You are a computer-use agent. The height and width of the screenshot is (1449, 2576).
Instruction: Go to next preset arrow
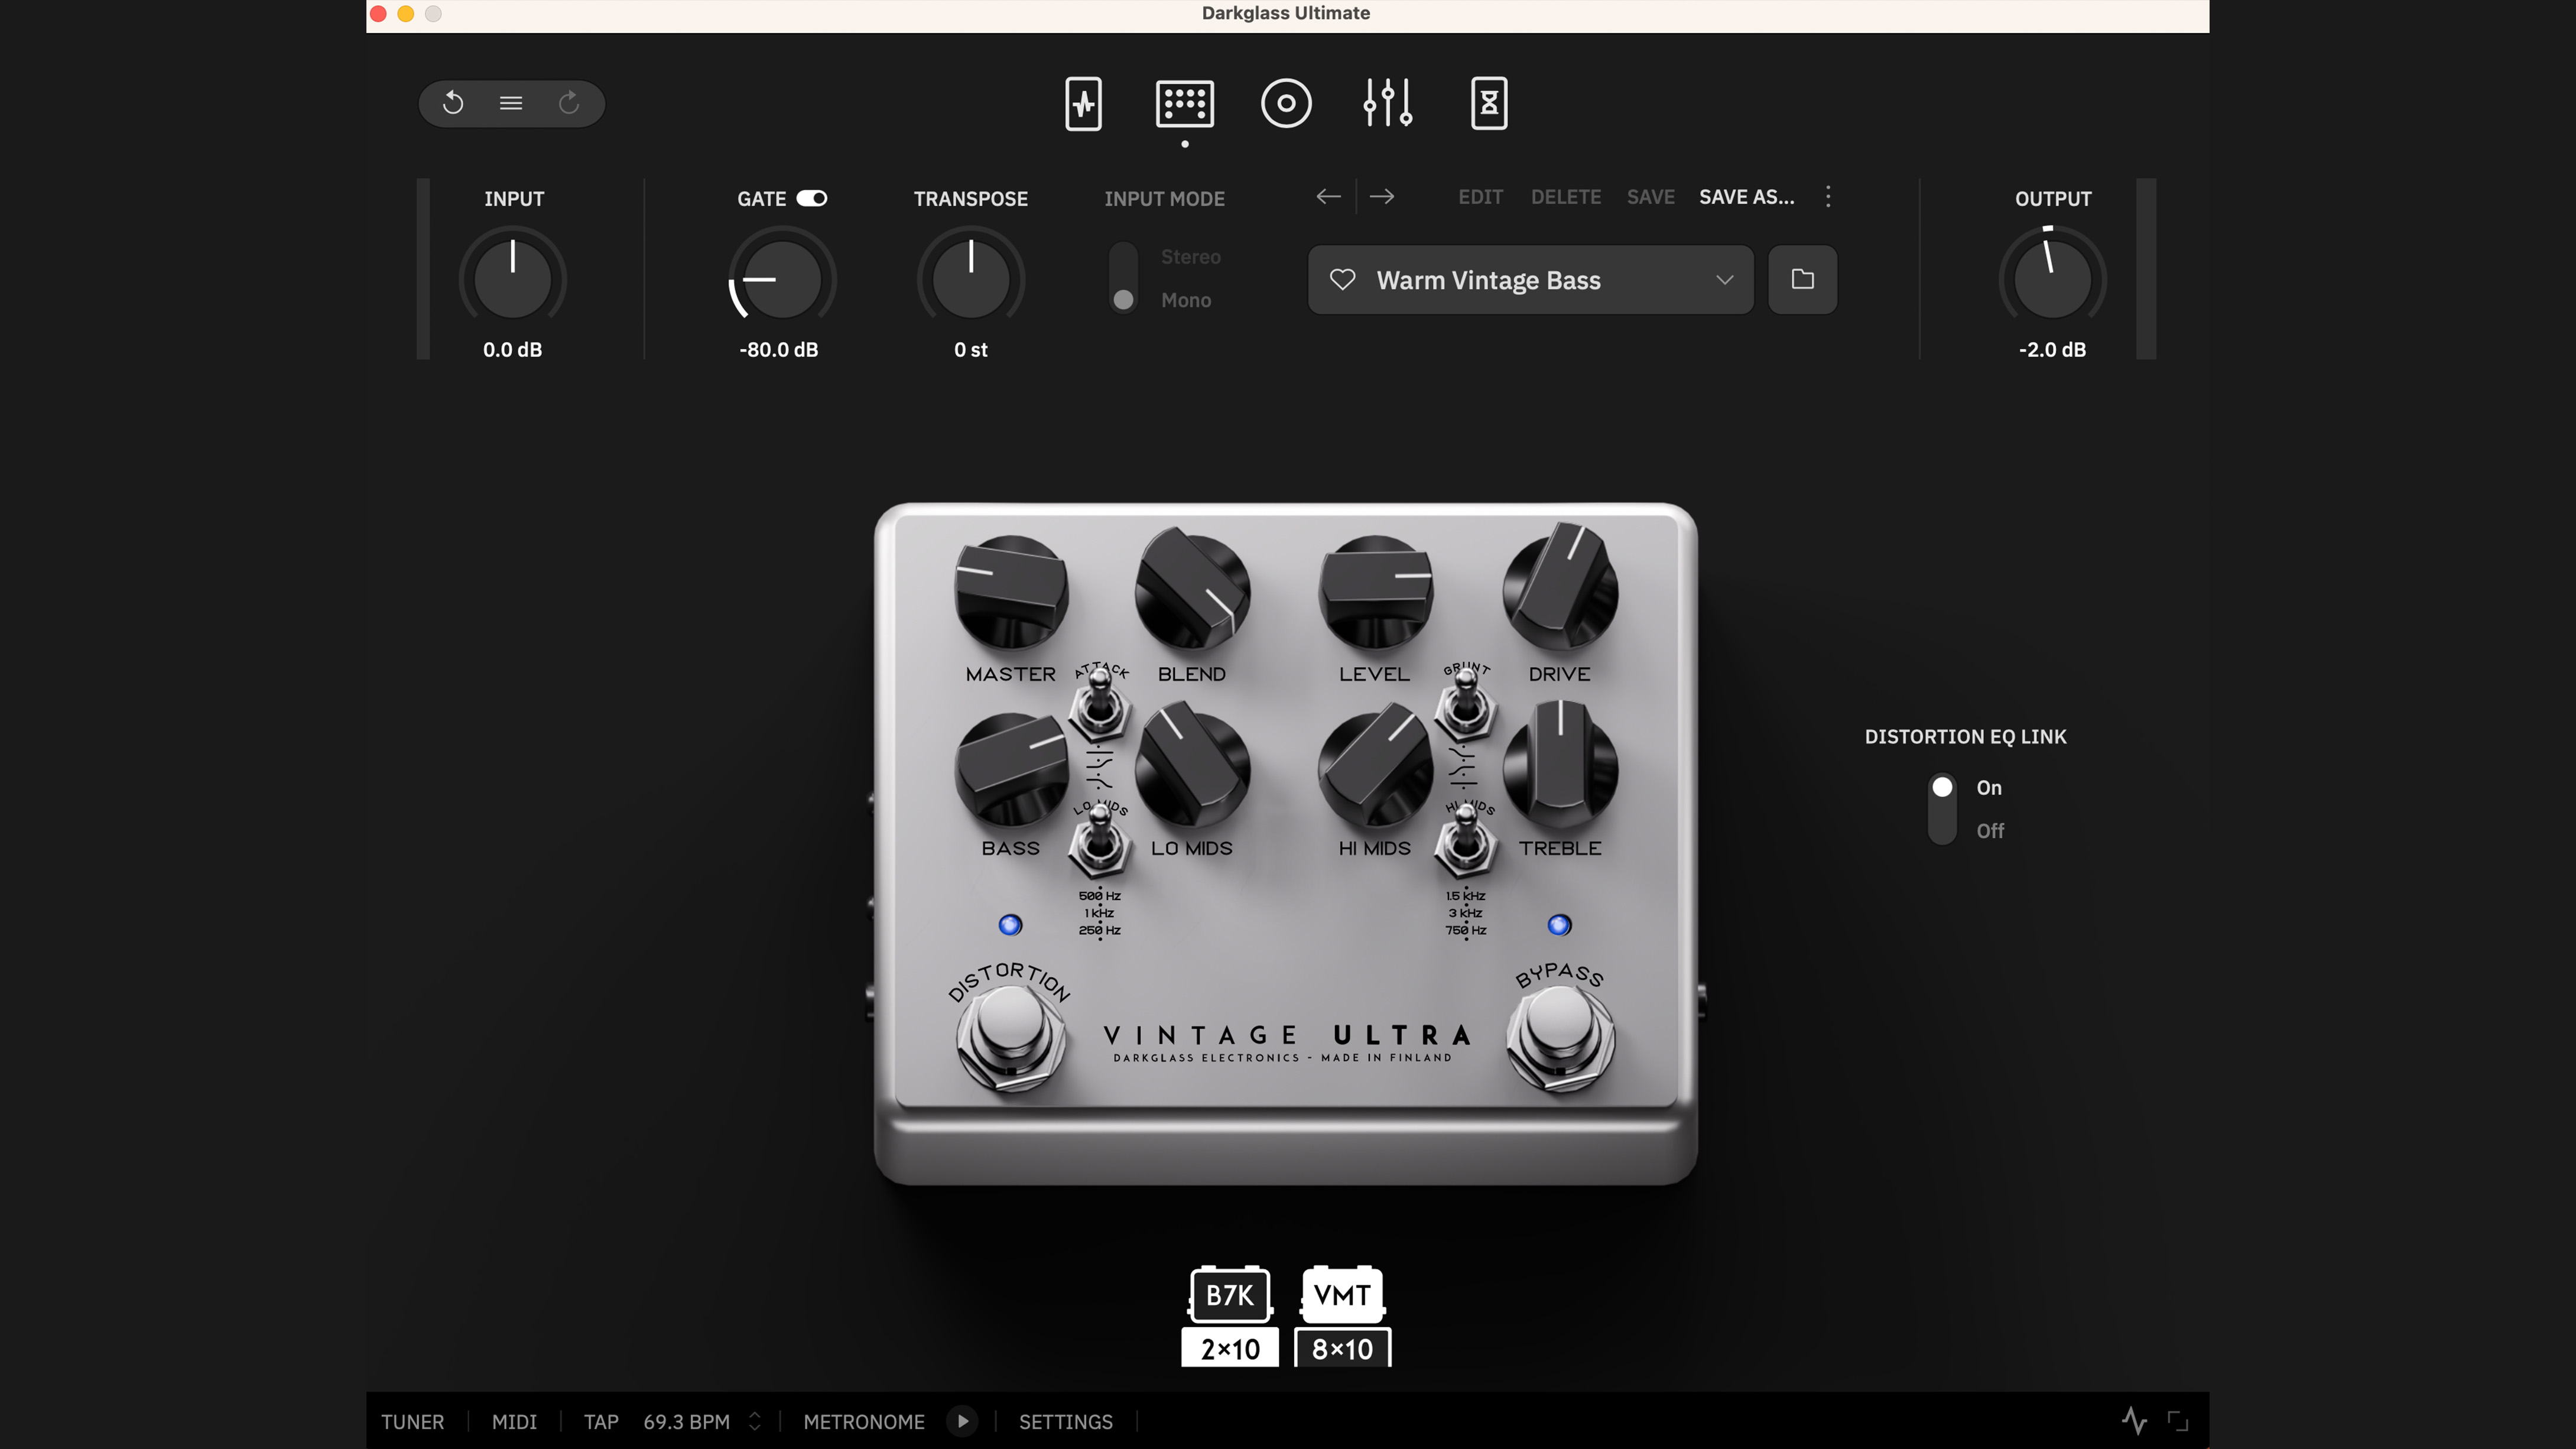coord(1382,197)
